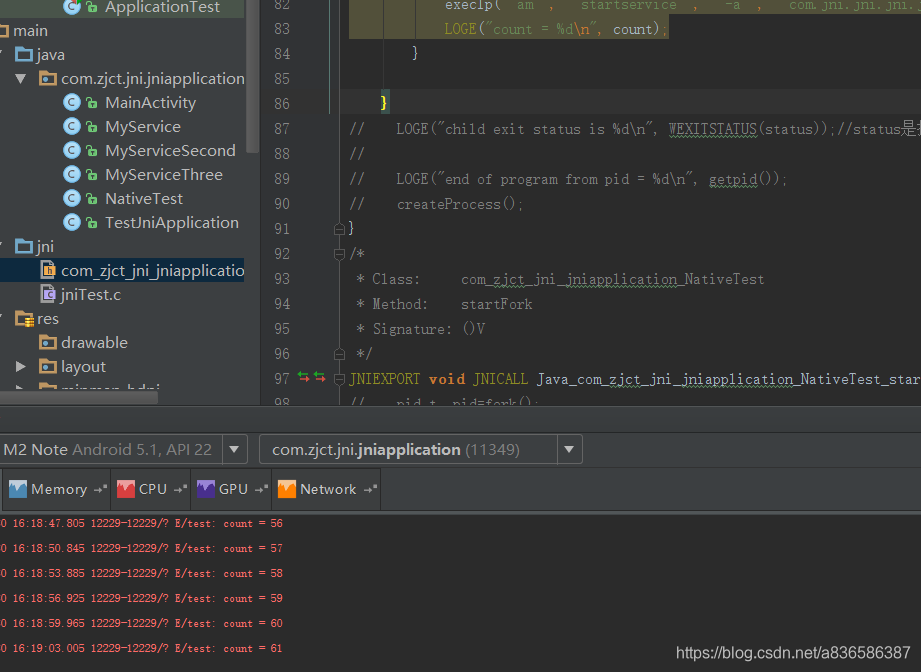The width and height of the screenshot is (921, 672).
Task: Click JNIEXPORT keyword on line 97
Action: 385,379
